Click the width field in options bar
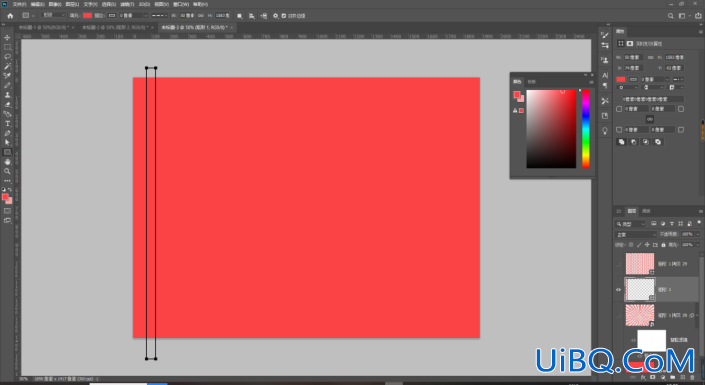705x385 pixels. [x=187, y=16]
